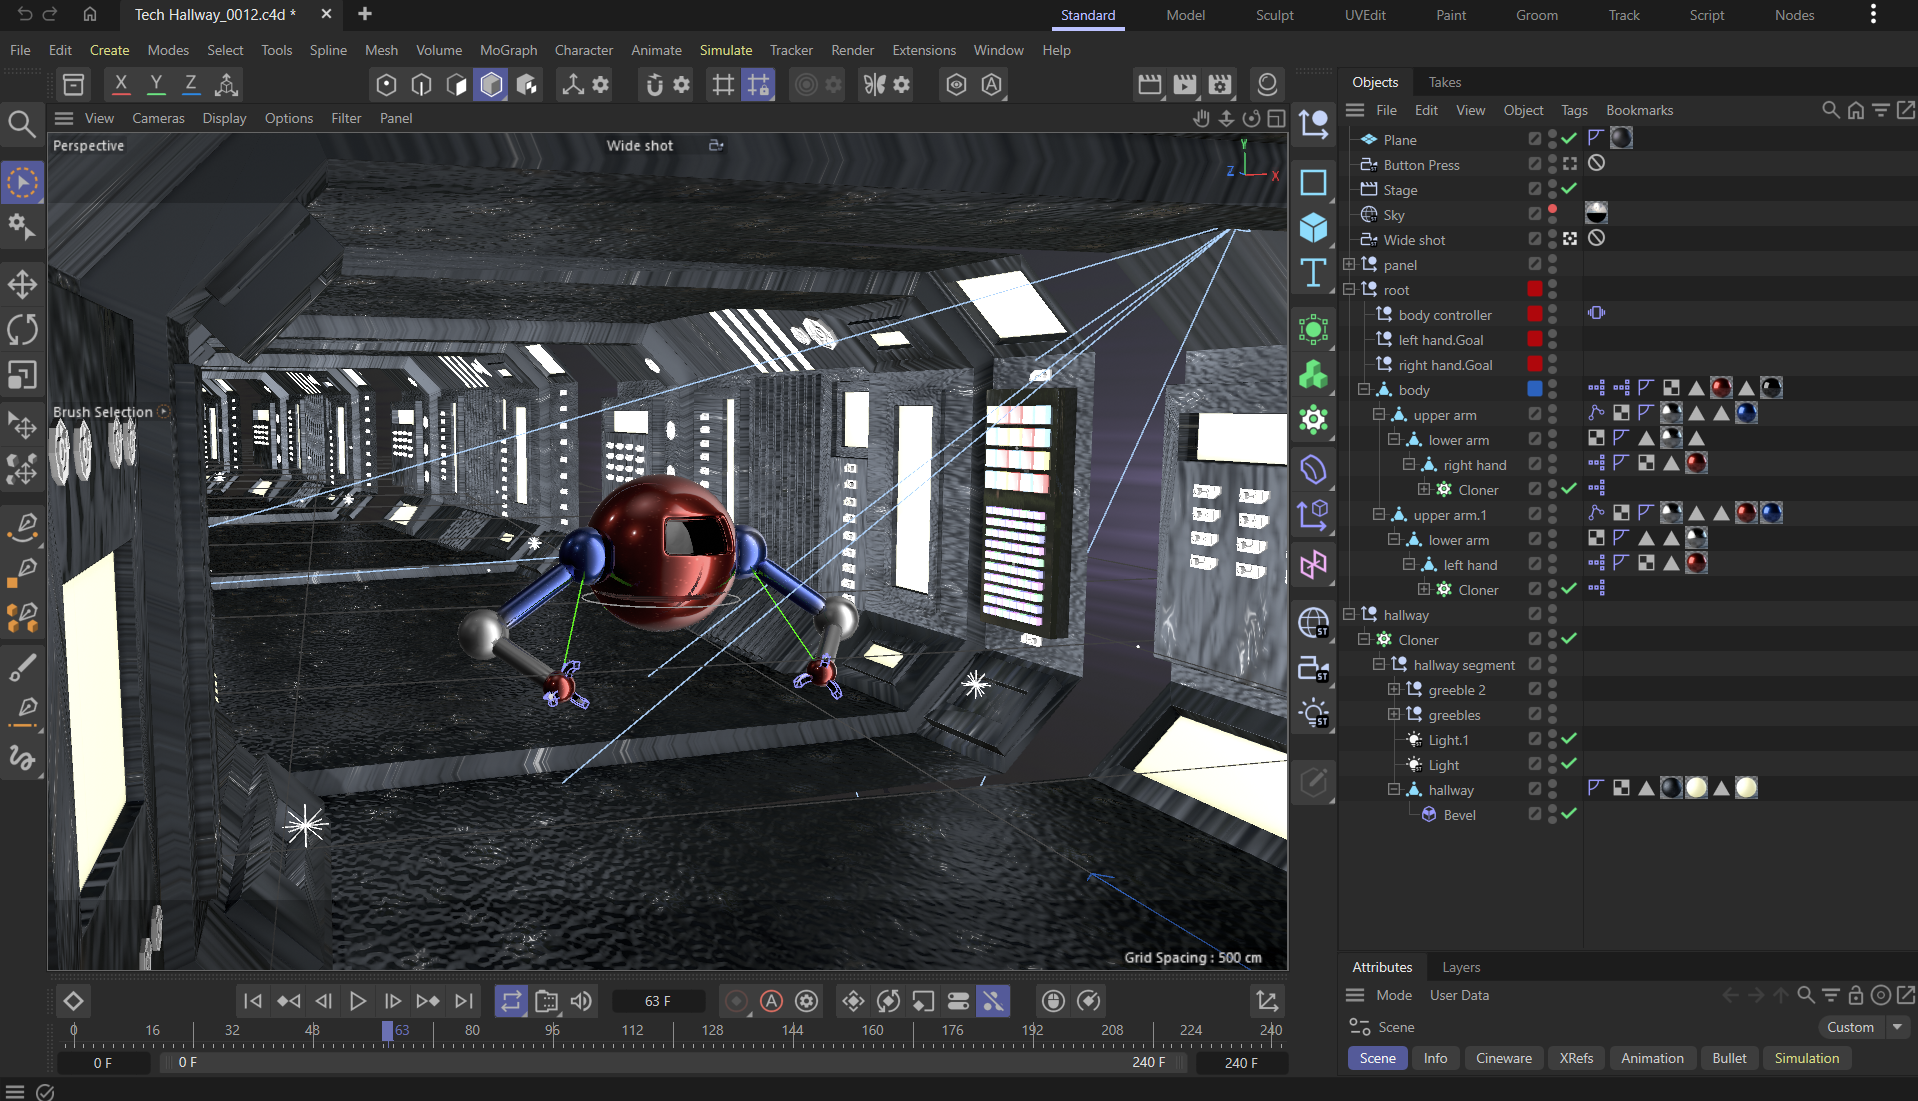The height and width of the screenshot is (1101, 1918).
Task: Collapse the root object hierarchy
Action: (x=1349, y=289)
